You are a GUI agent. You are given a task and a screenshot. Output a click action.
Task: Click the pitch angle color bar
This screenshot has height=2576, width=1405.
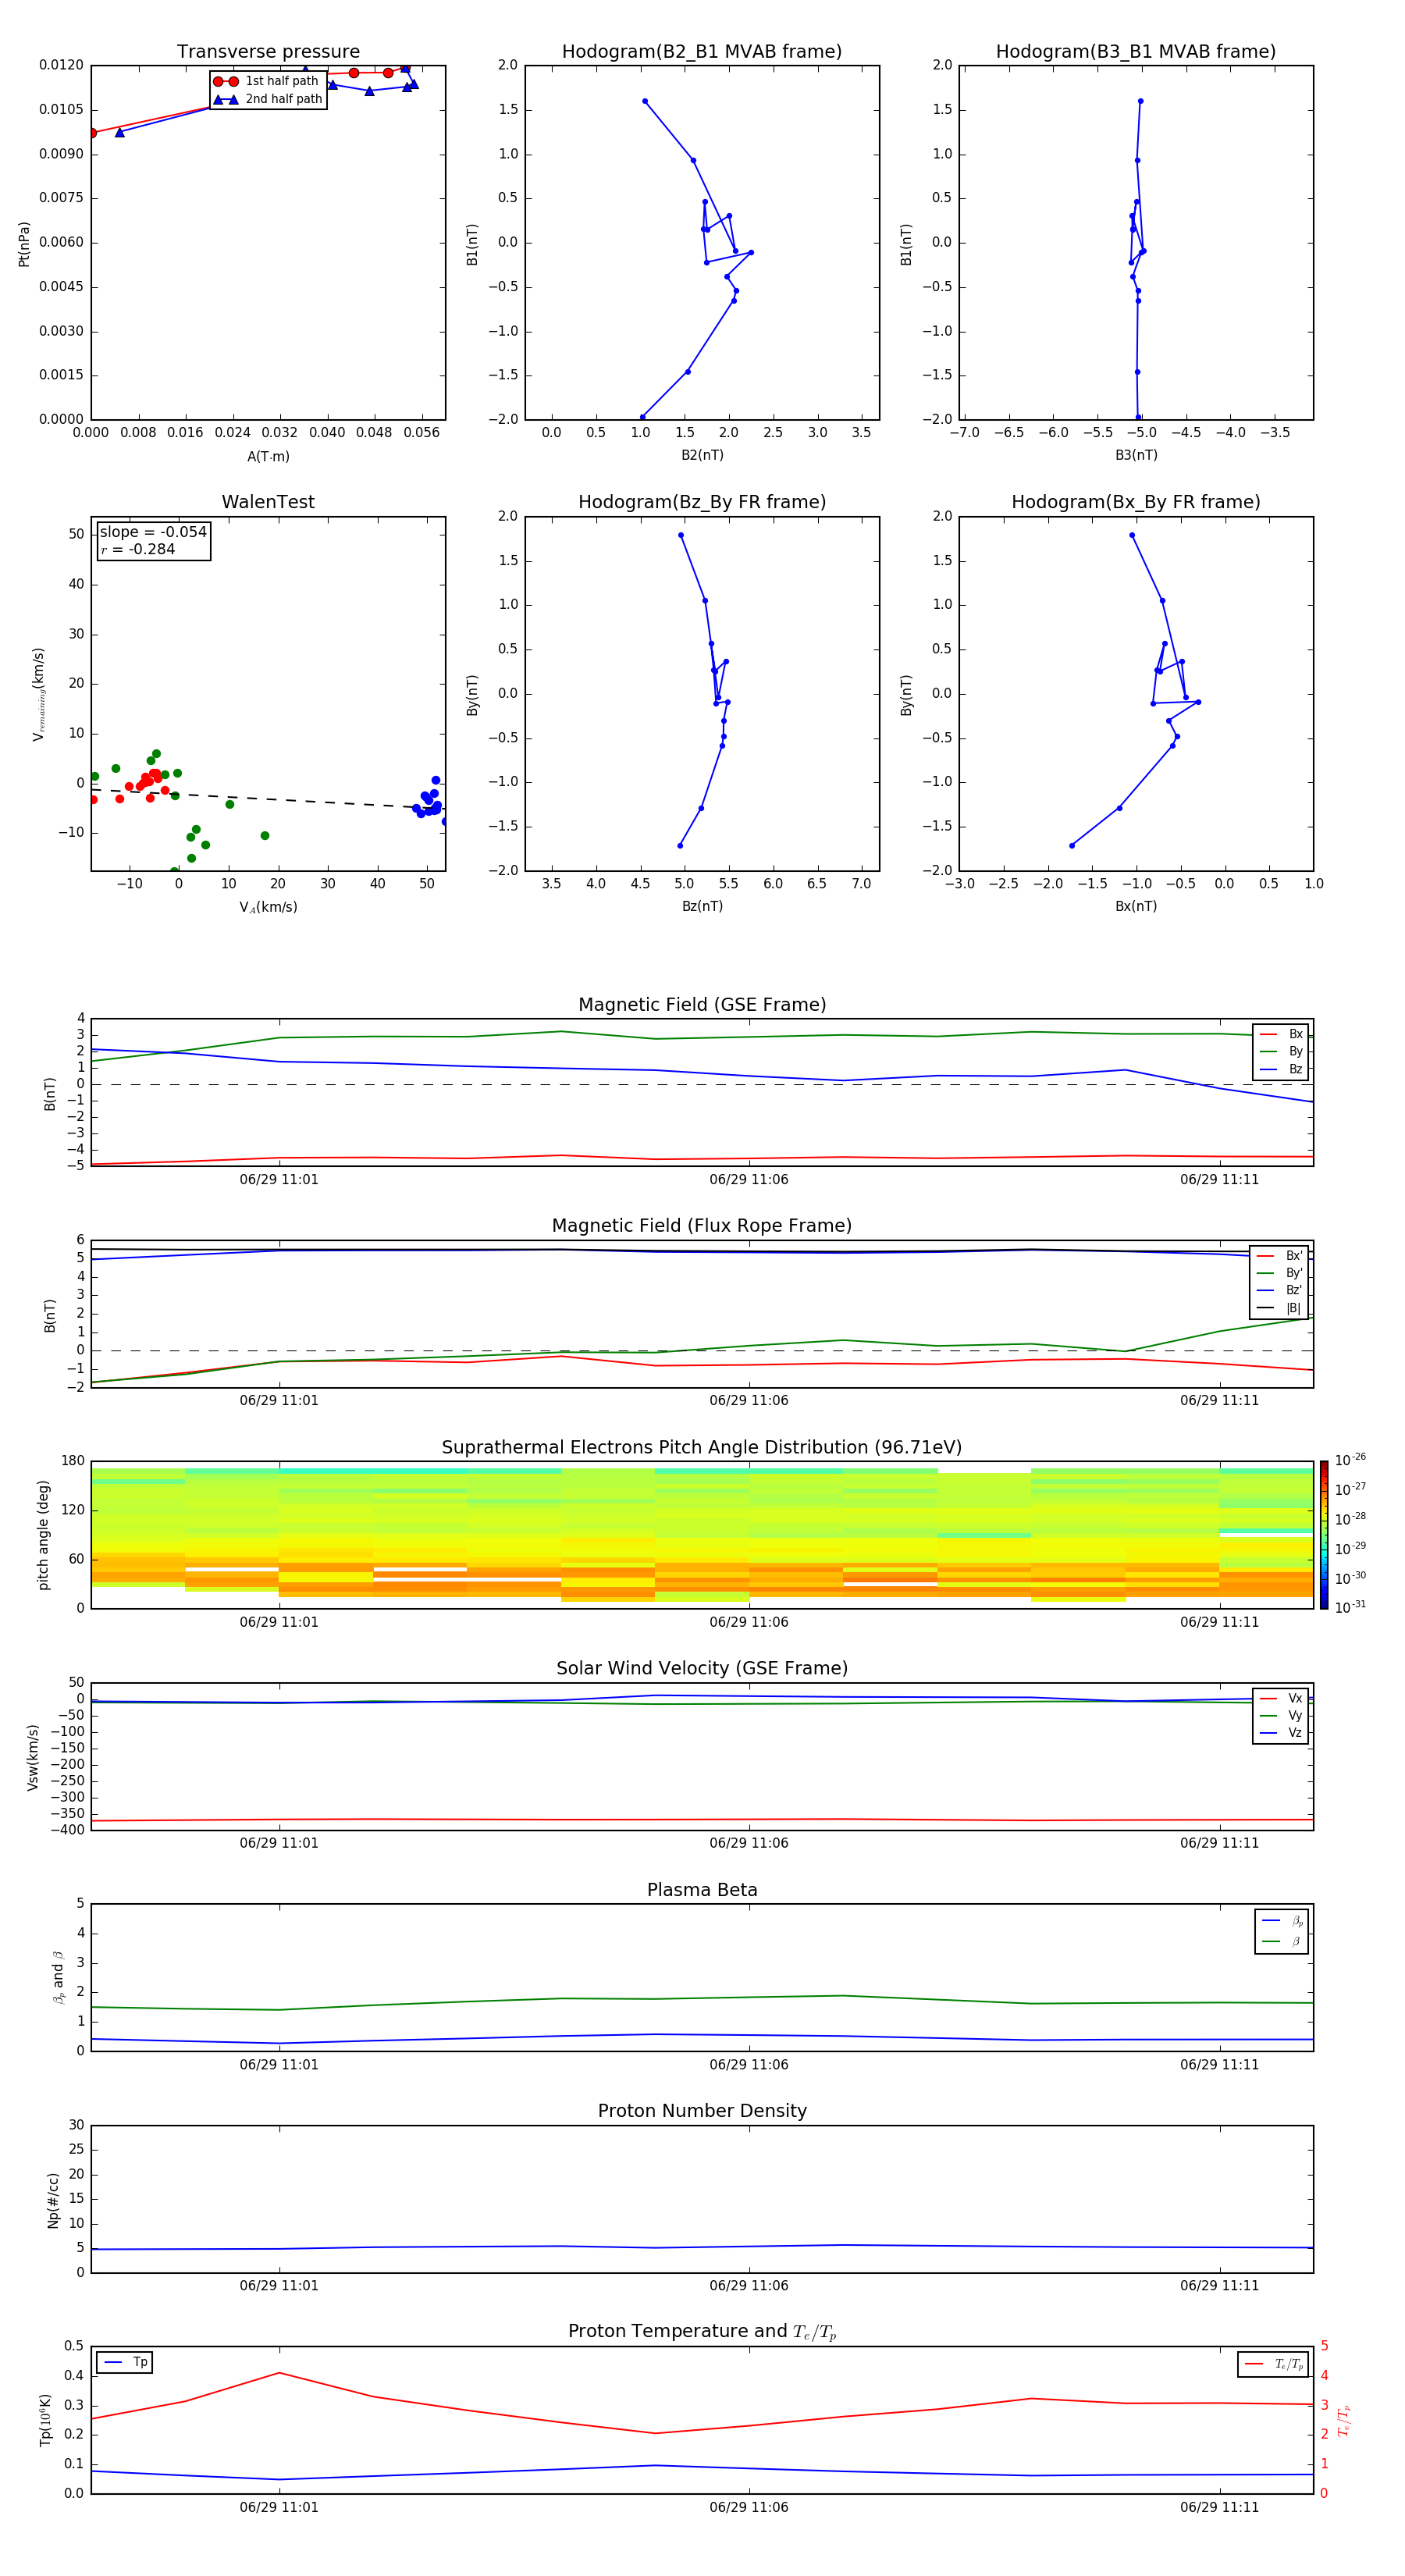tap(1324, 1534)
